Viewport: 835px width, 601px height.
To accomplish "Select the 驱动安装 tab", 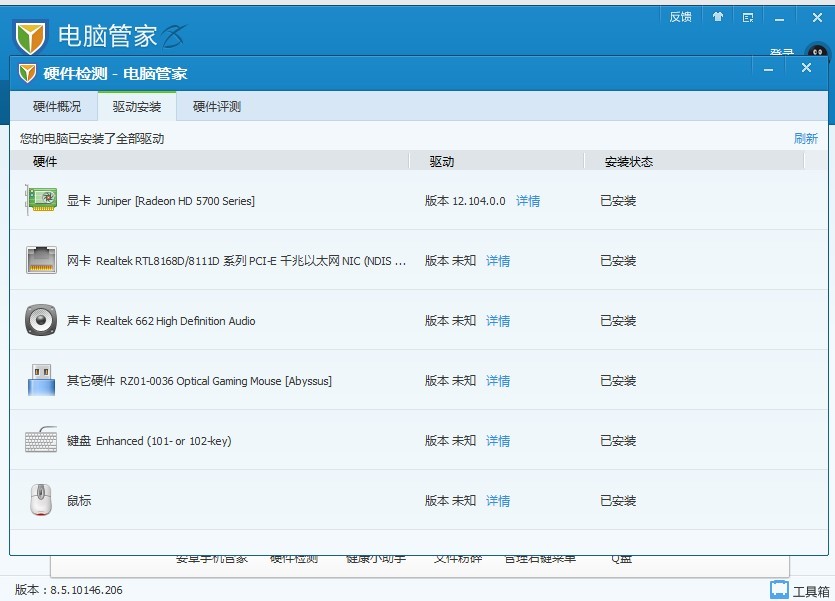I will pyautogui.click(x=137, y=106).
